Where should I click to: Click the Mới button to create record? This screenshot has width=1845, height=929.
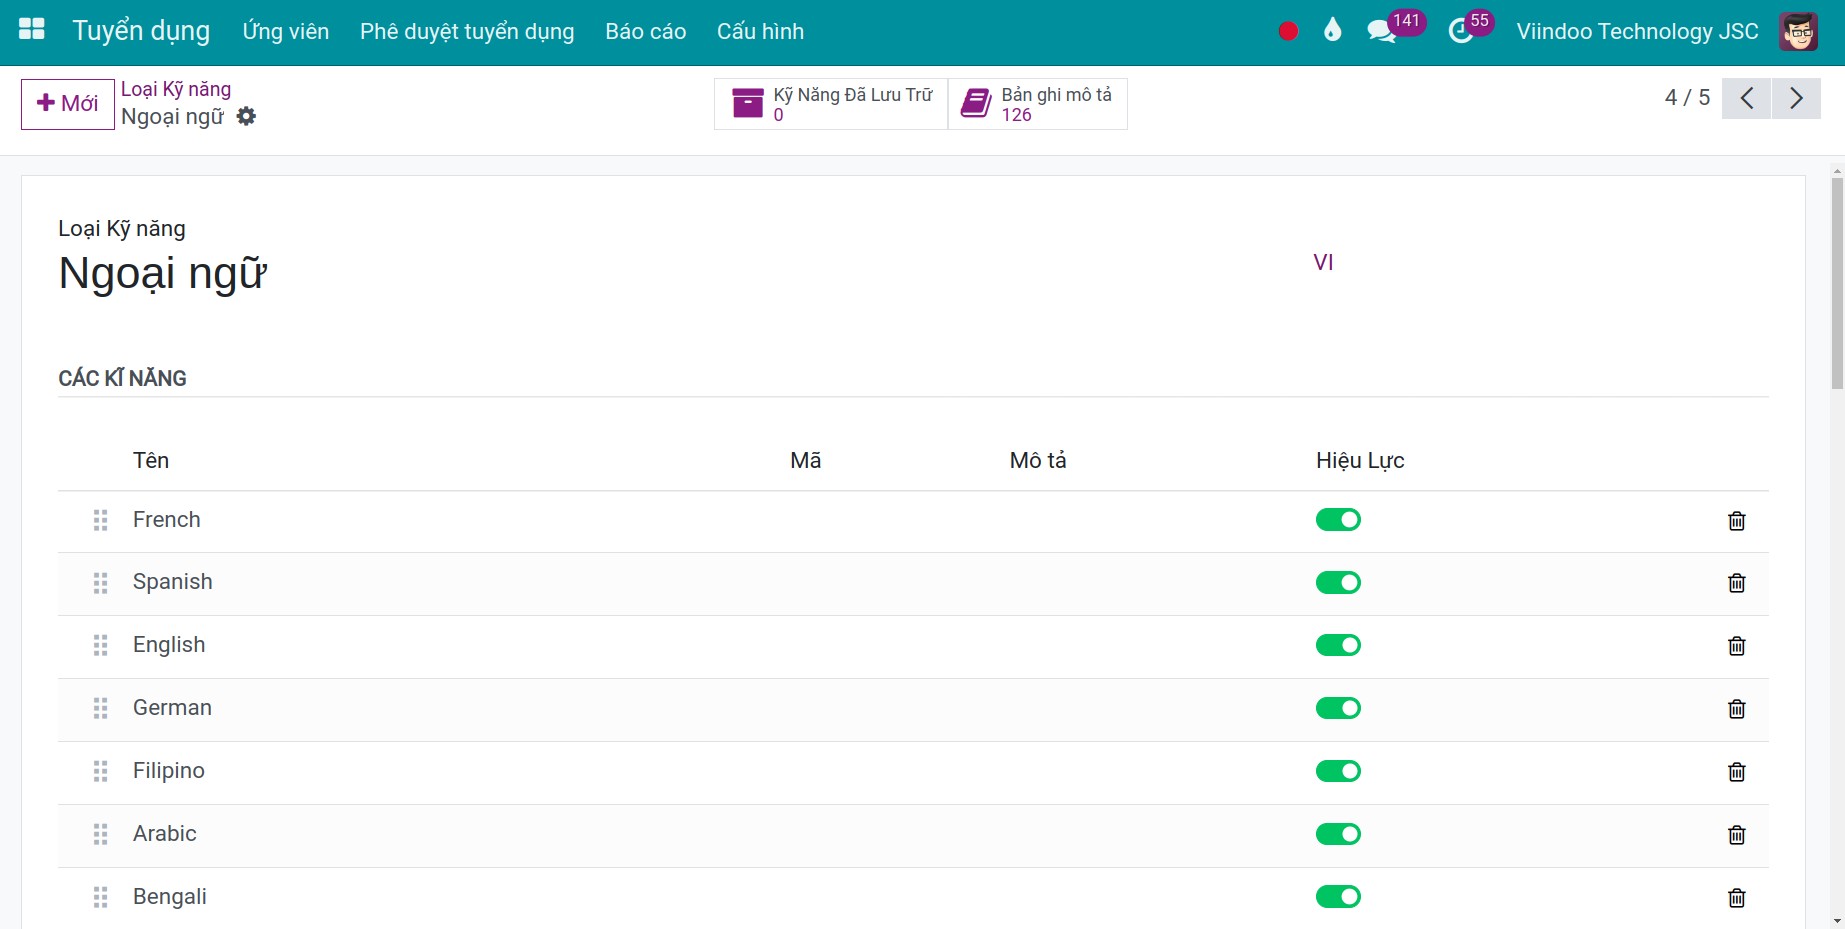[x=68, y=104]
